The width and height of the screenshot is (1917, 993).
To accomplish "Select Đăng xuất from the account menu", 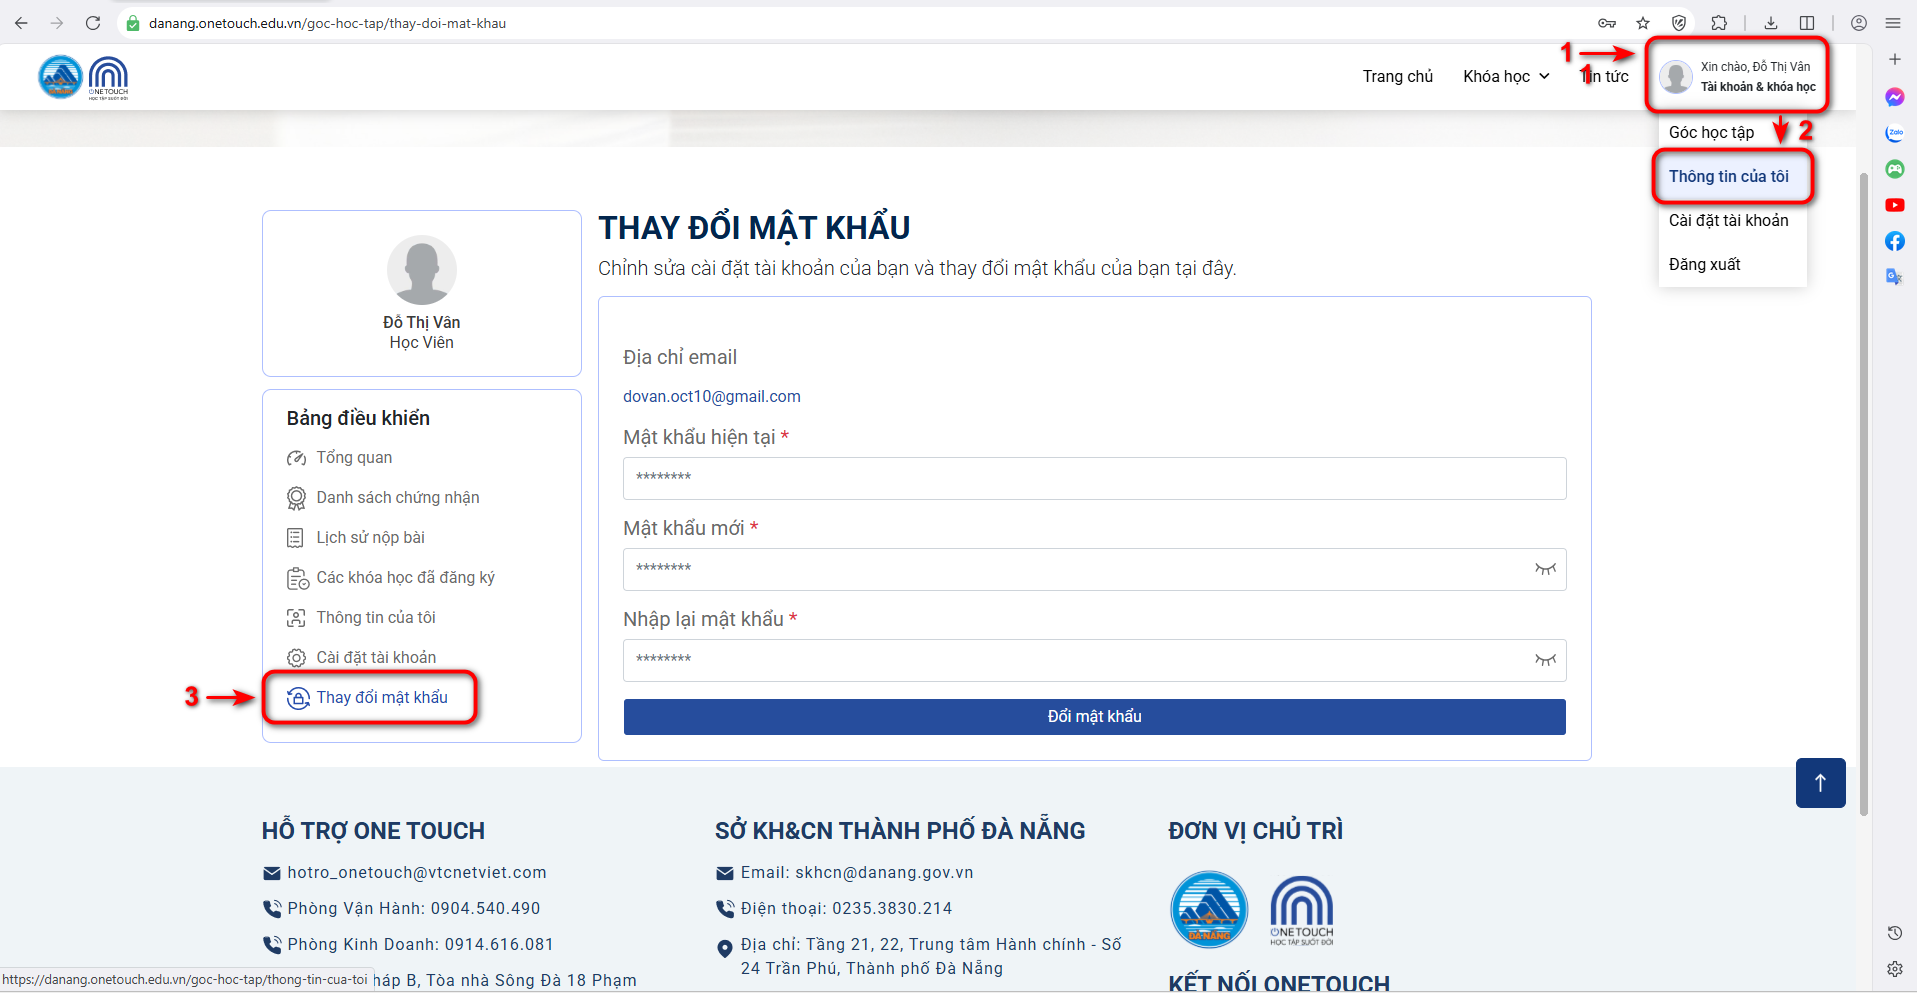I will click(1704, 265).
